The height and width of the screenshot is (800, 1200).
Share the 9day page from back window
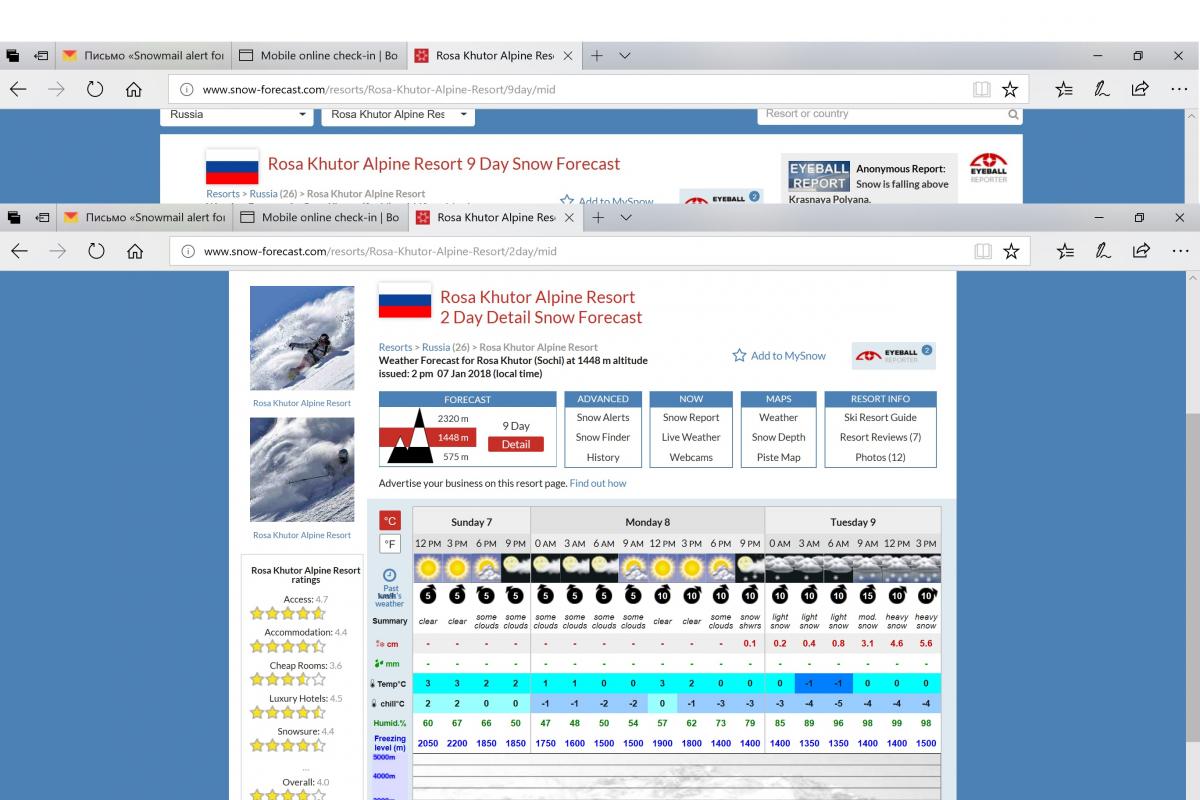point(1140,89)
